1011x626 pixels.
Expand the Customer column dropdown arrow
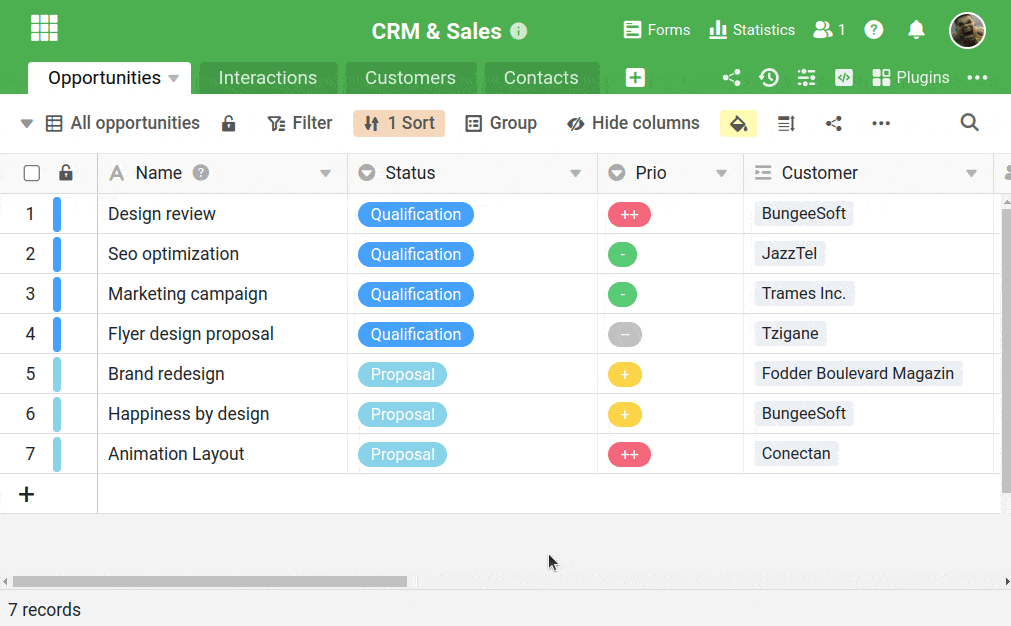click(x=971, y=173)
